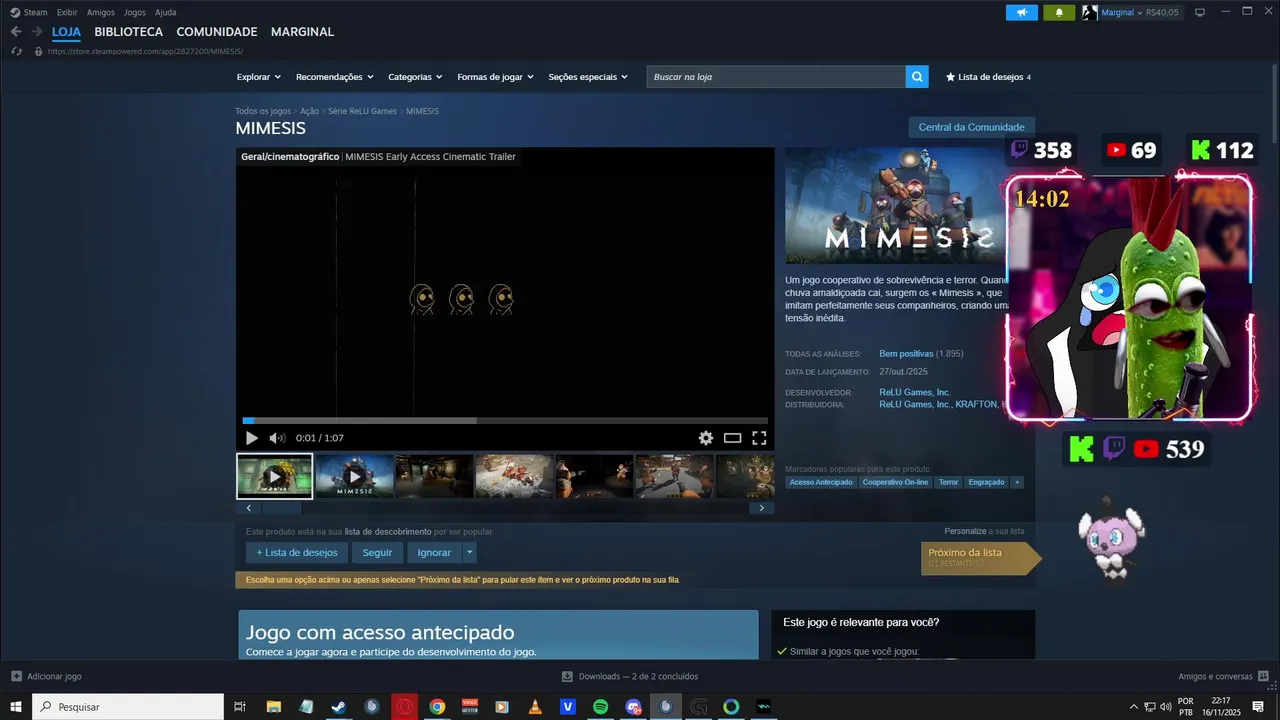
Task: Open notifications with the green bell button
Action: [1059, 13]
